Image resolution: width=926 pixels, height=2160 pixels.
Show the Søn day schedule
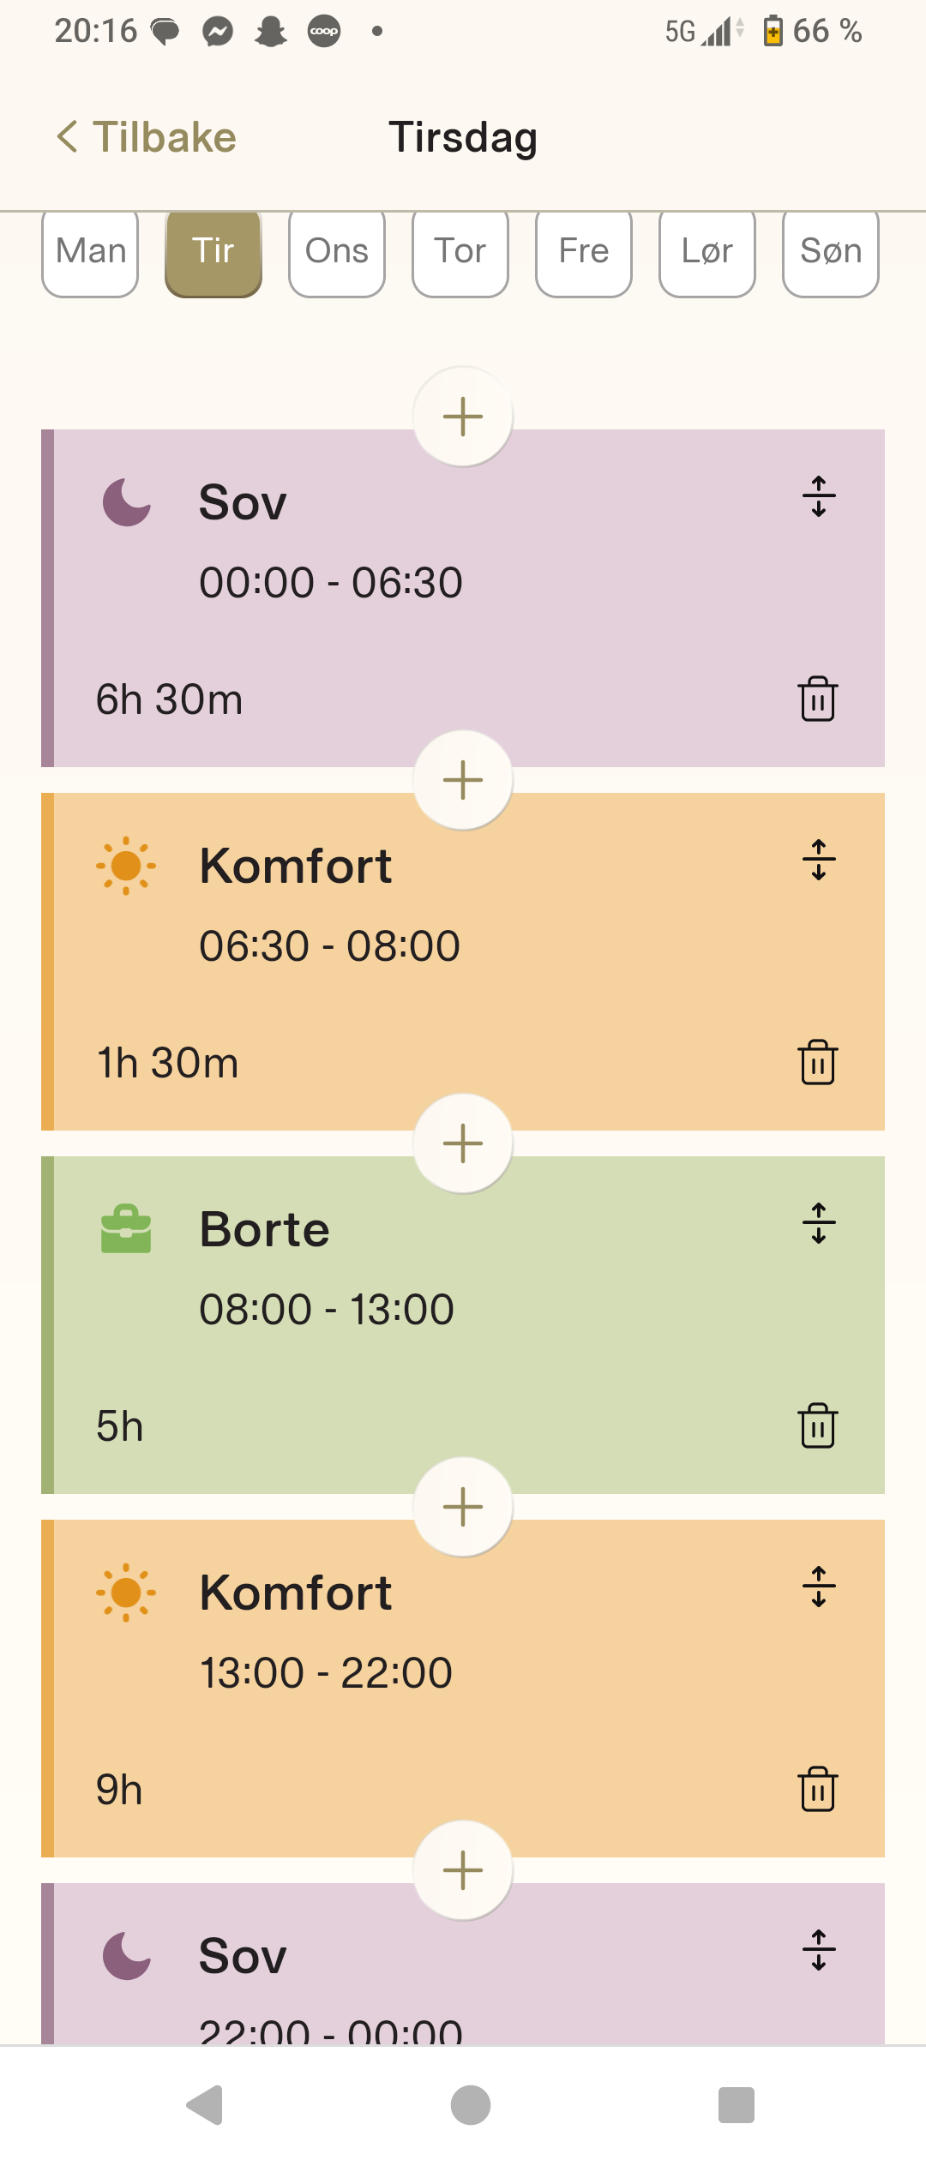(x=830, y=251)
